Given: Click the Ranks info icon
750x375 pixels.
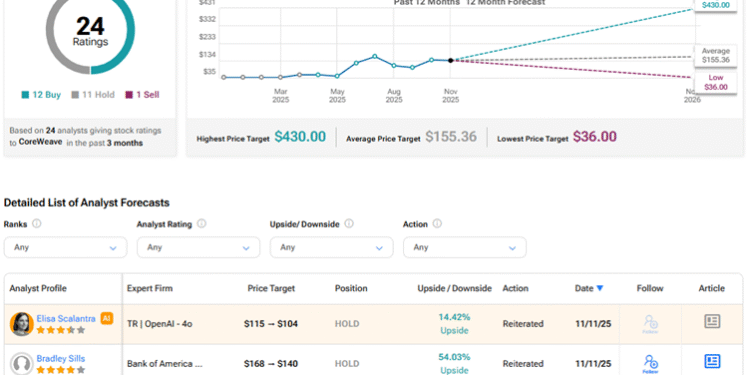Looking at the screenshot, I should tap(36, 224).
